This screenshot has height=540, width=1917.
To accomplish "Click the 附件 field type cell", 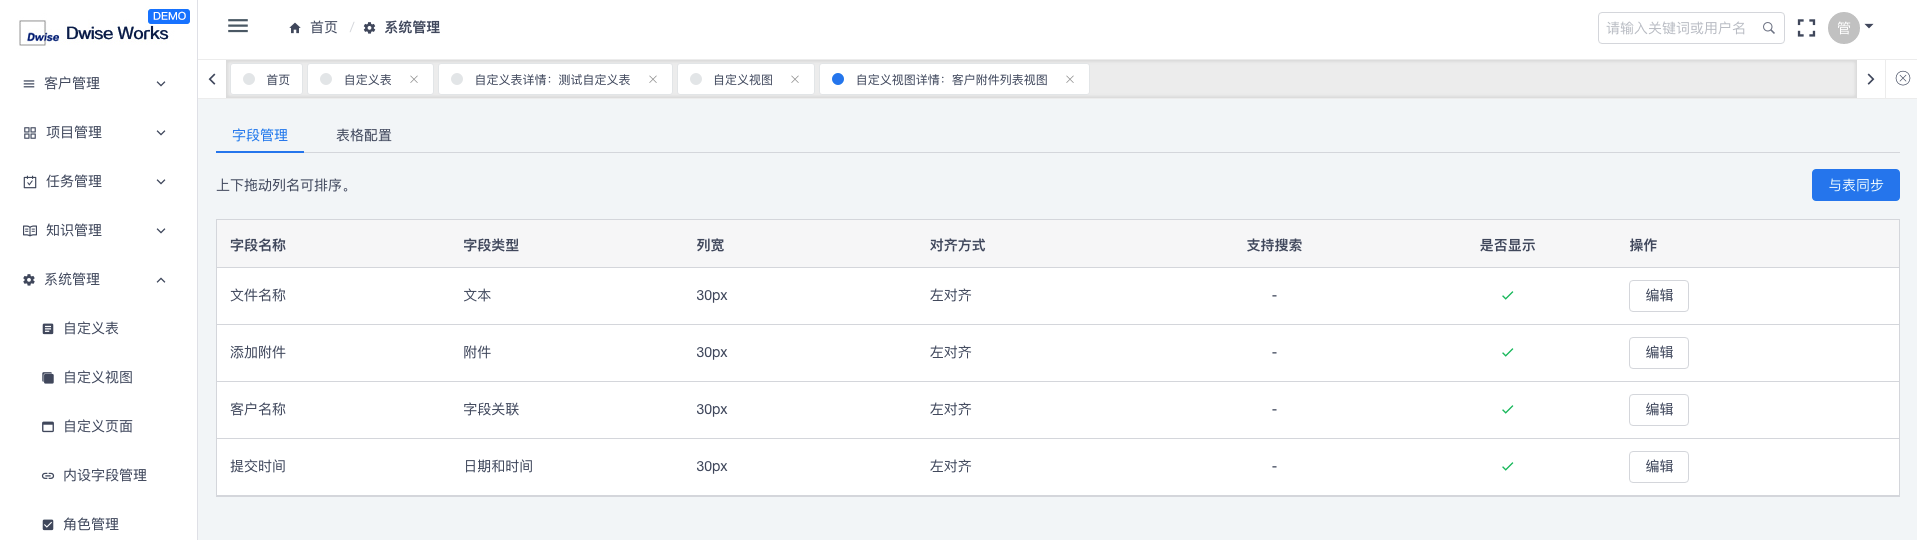I will tap(477, 353).
